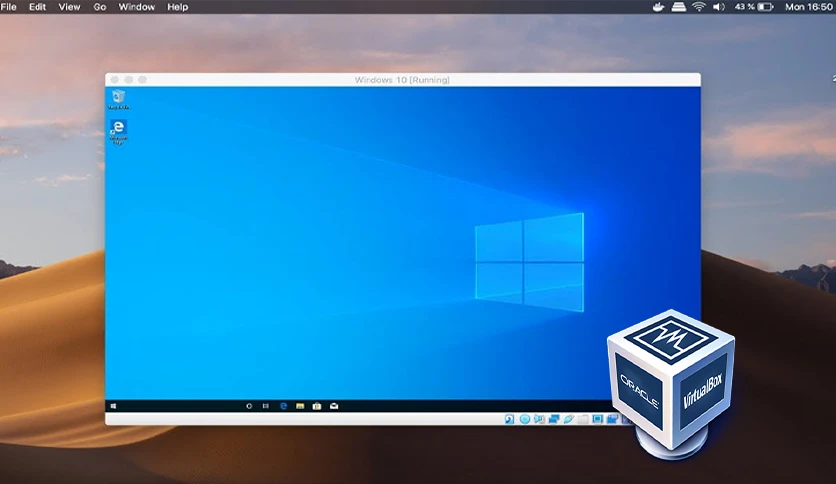Open Mail app from the taskbar

(x=334, y=406)
